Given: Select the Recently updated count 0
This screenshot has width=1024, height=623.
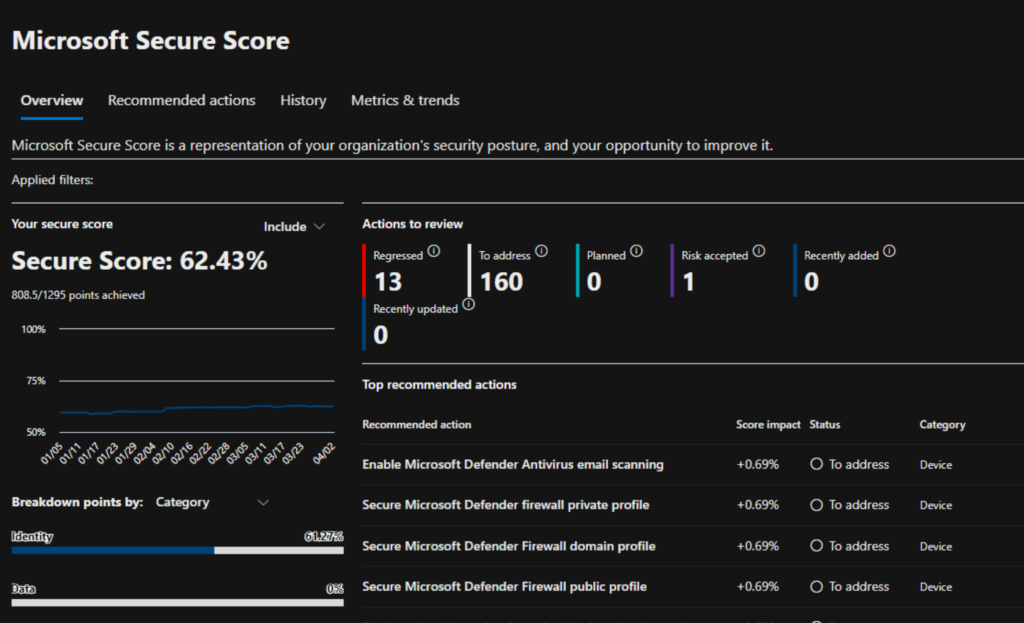Looking at the screenshot, I should tap(381, 336).
